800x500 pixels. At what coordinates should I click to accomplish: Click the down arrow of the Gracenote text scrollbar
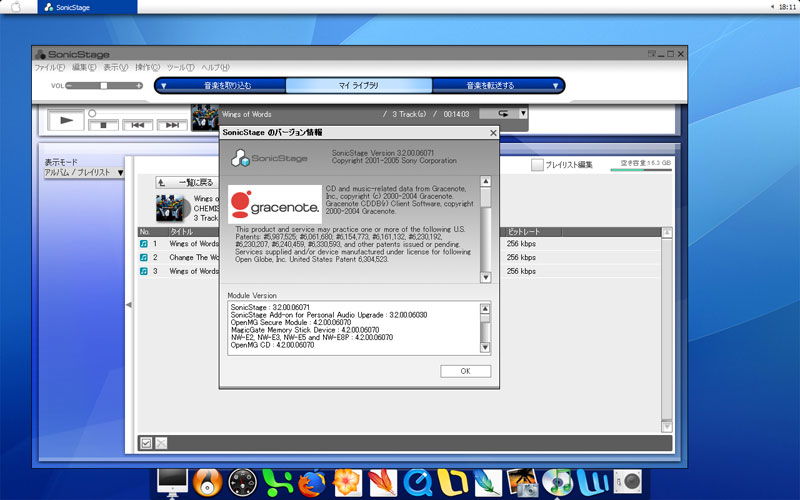[x=486, y=278]
